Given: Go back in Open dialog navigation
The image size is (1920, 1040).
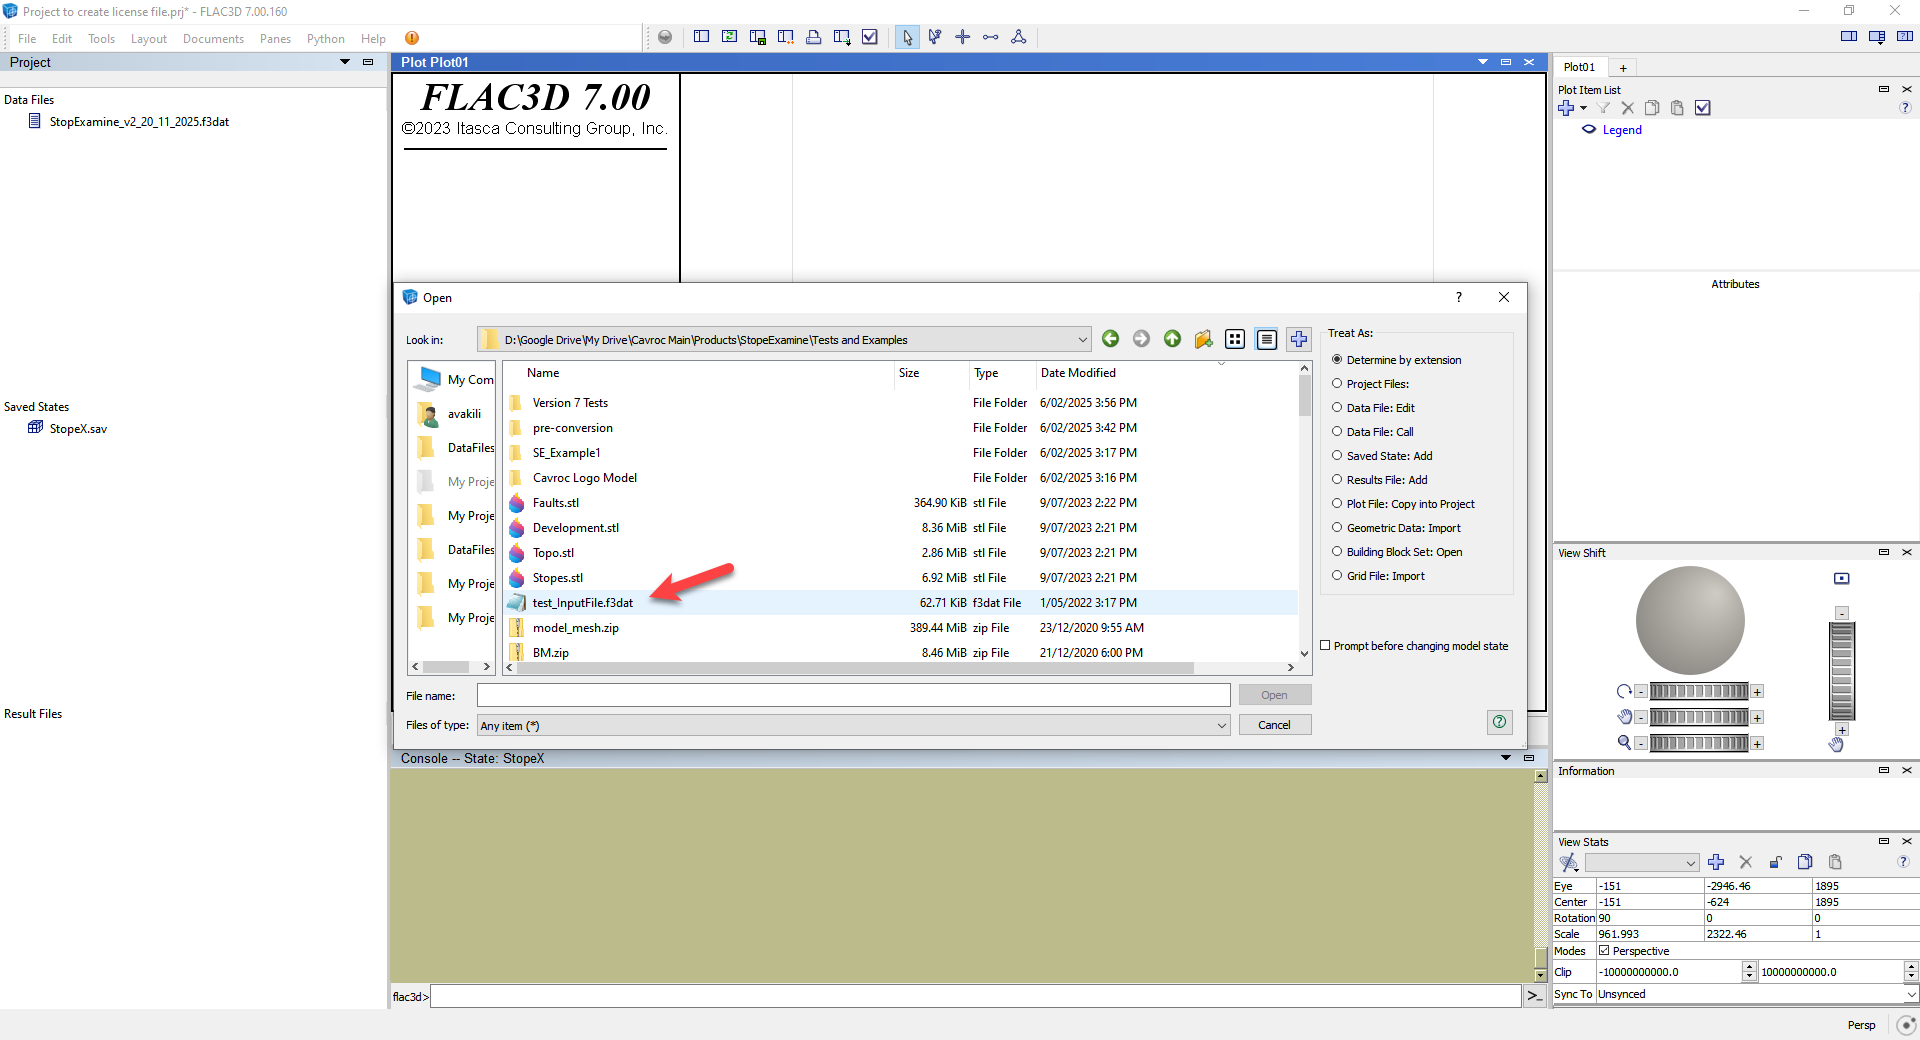Looking at the screenshot, I should coord(1110,339).
